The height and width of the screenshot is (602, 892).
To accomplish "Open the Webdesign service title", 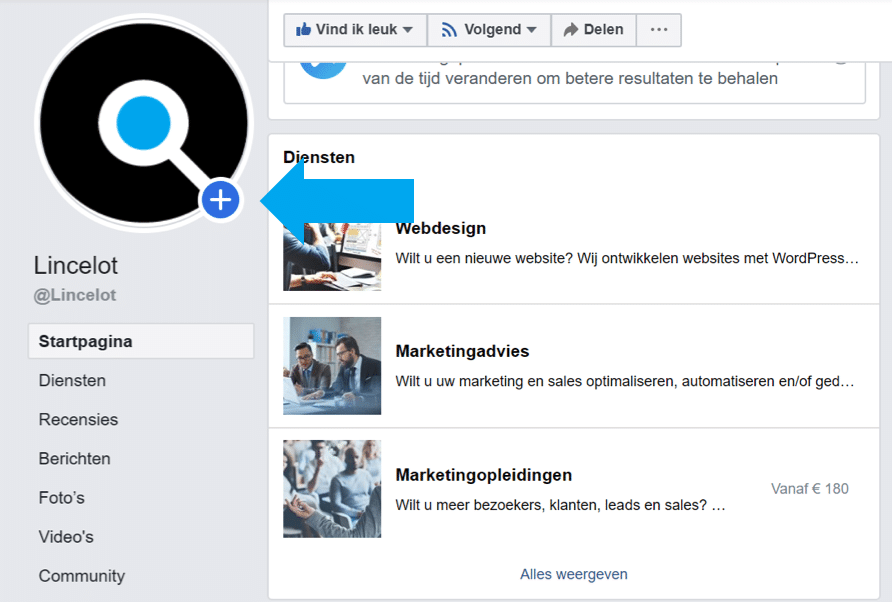I will pyautogui.click(x=441, y=228).
